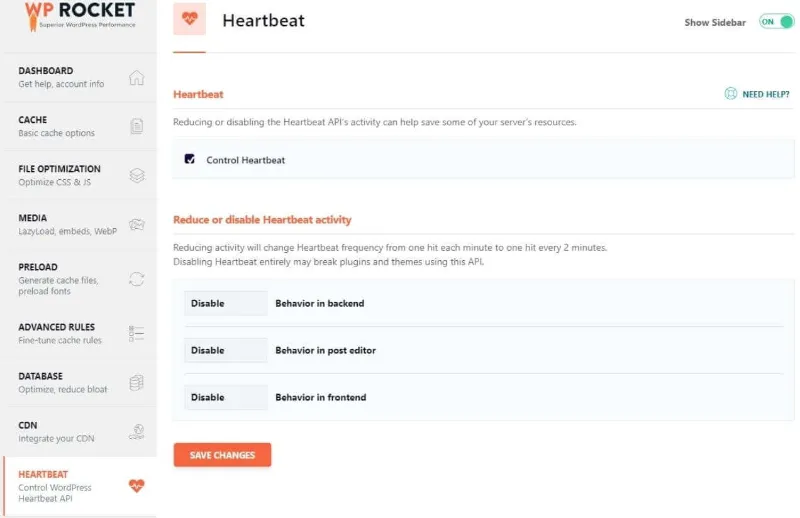
Task: Click the heart icon beside Heartbeat title
Action: (190, 20)
